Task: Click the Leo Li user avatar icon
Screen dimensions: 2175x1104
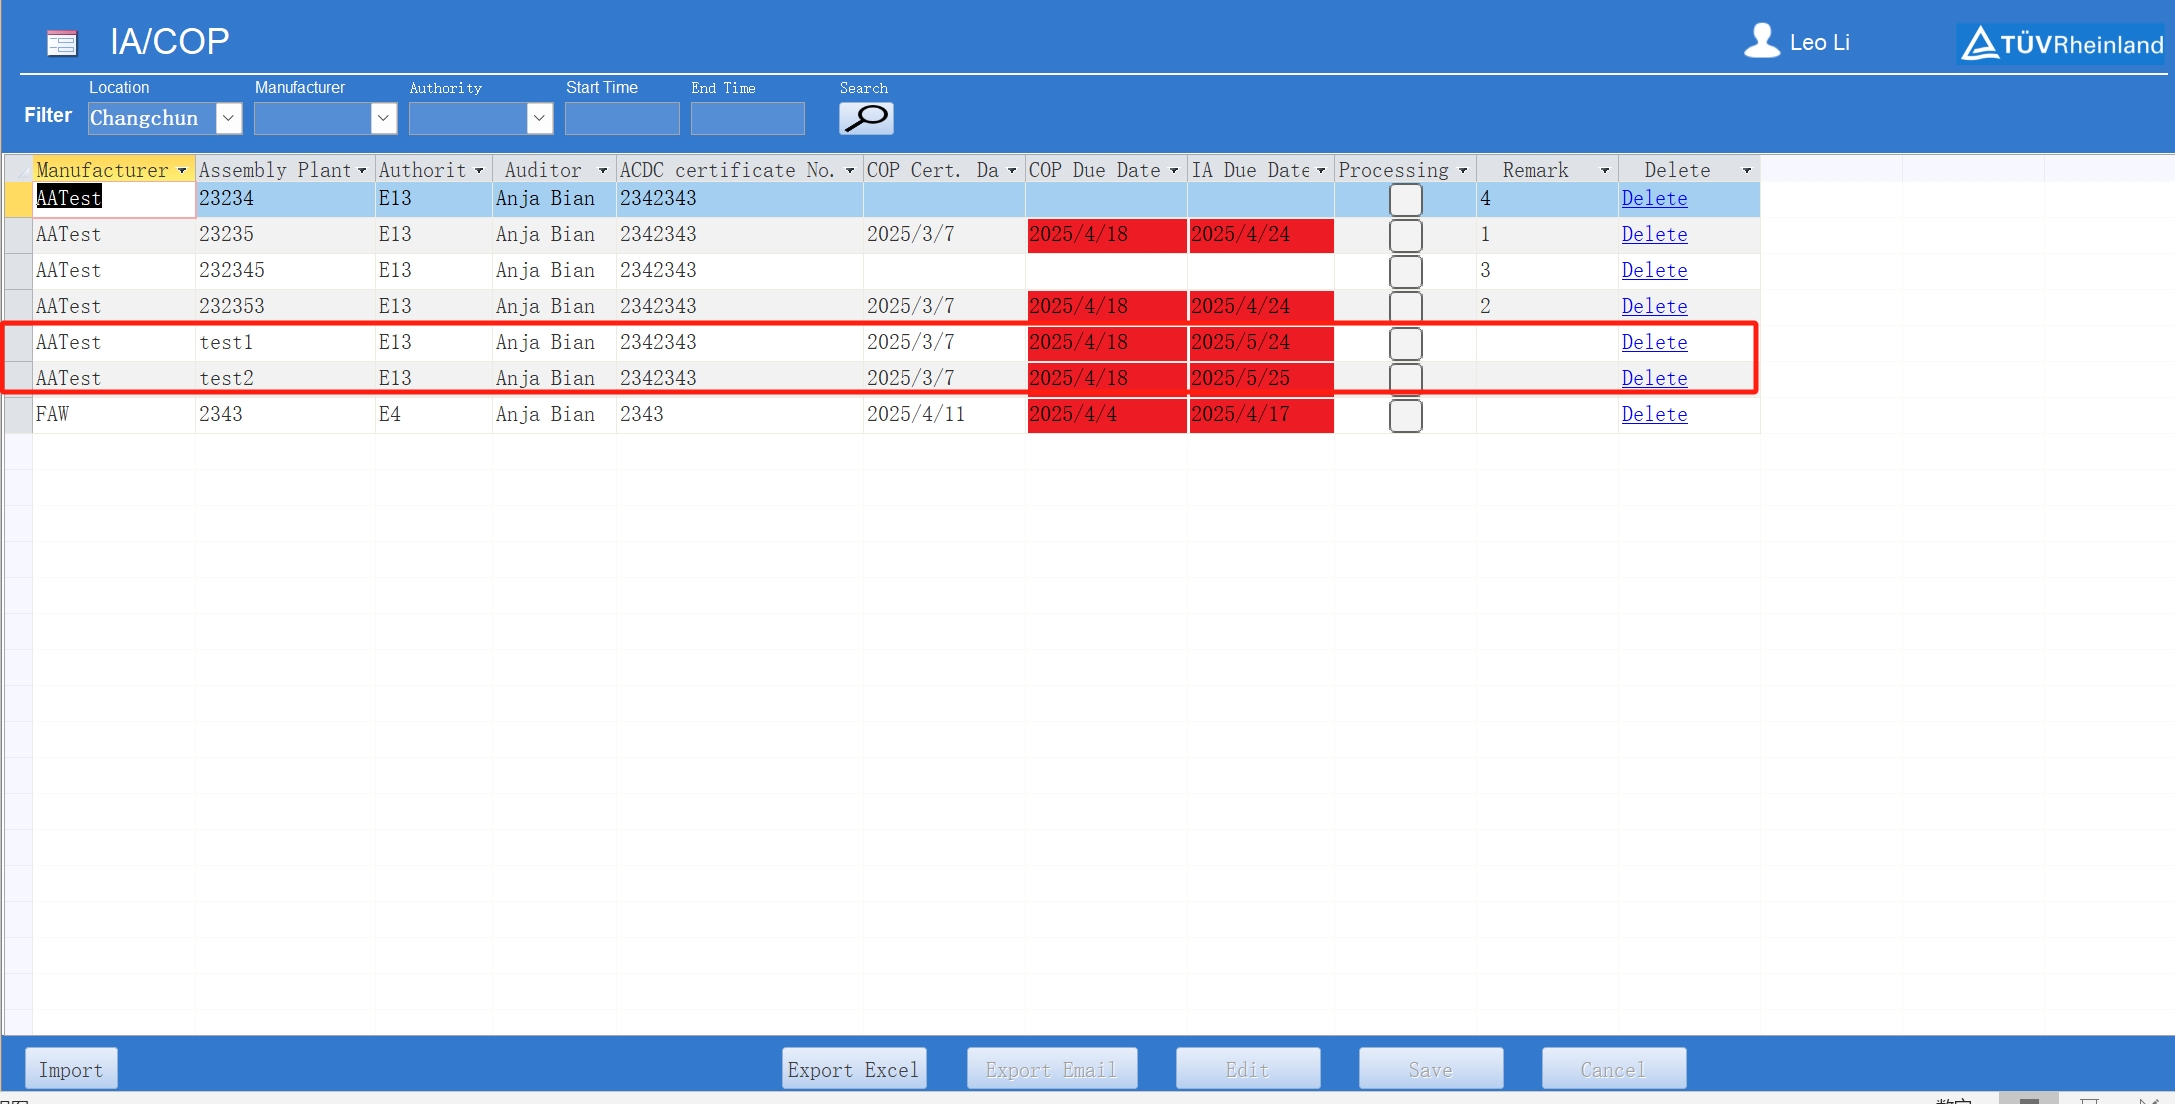Action: click(x=1762, y=41)
